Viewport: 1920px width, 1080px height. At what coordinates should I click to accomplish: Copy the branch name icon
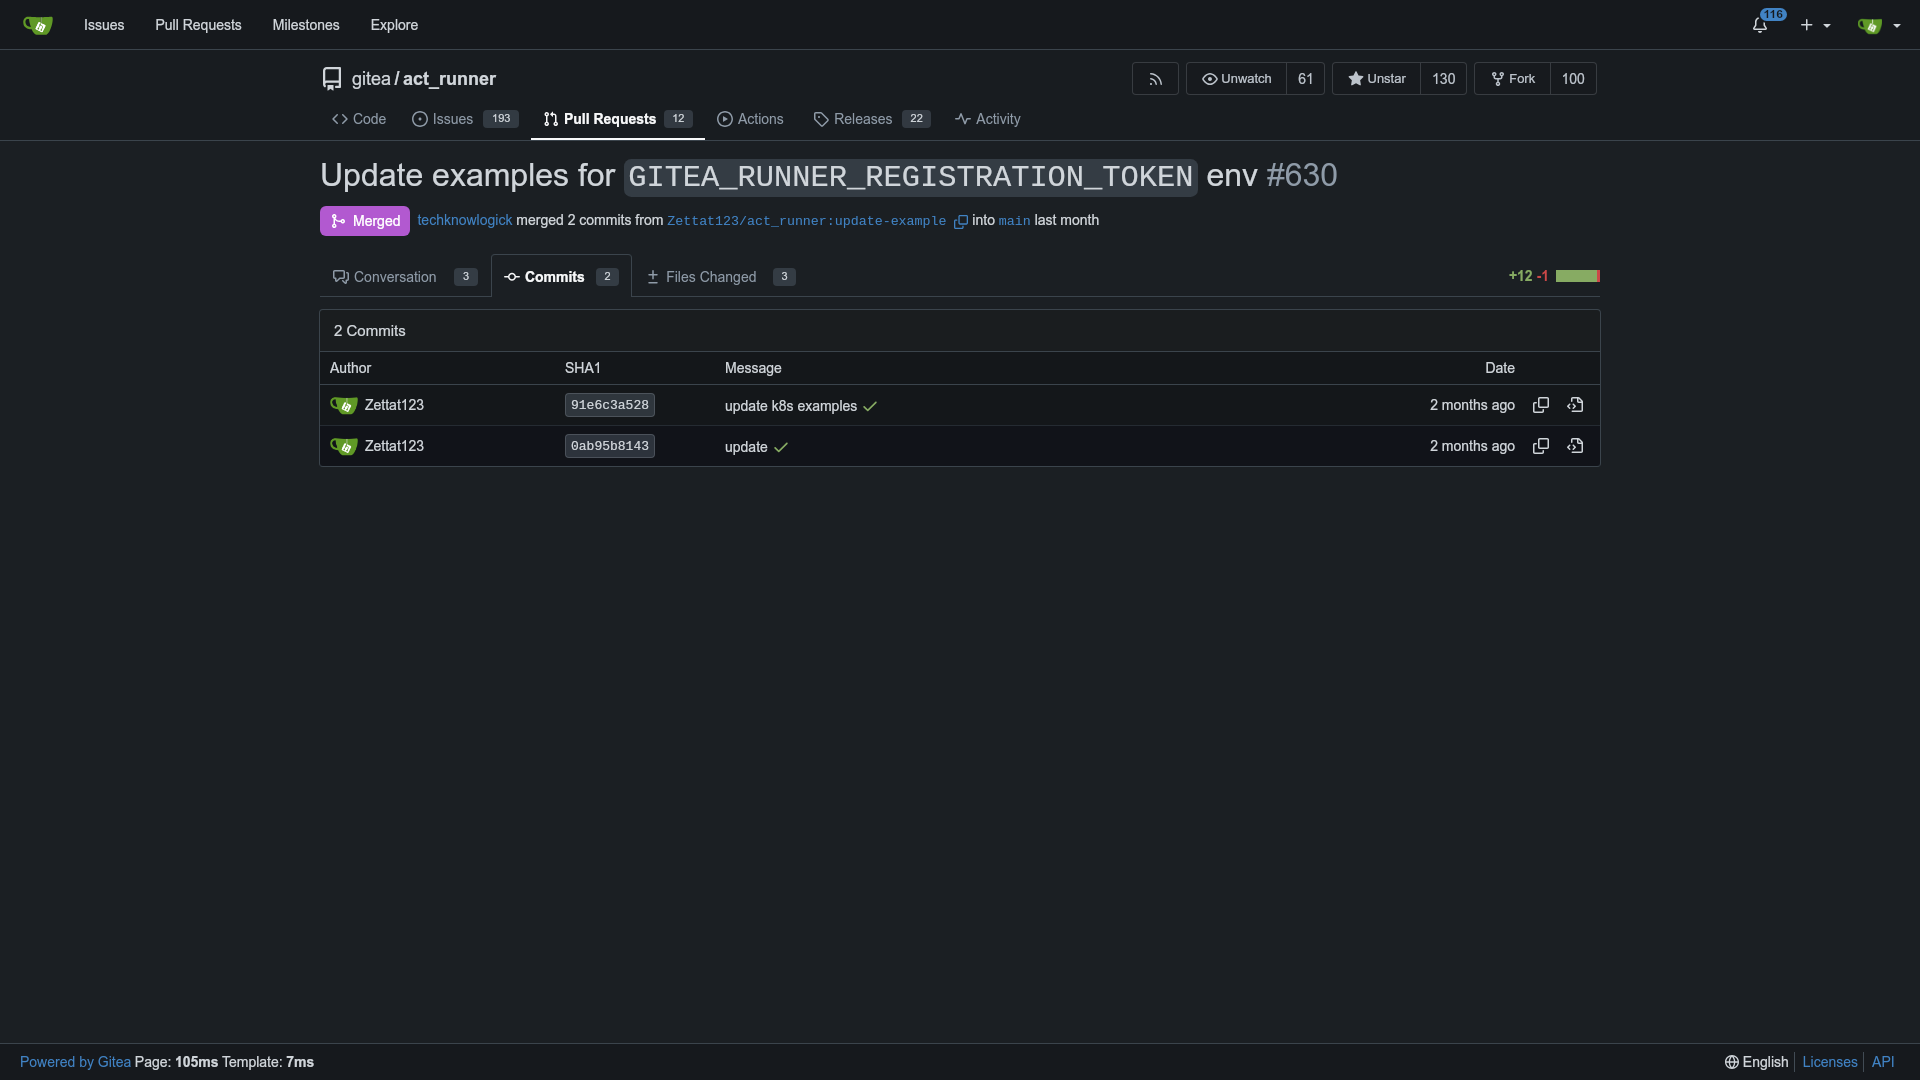click(x=961, y=222)
